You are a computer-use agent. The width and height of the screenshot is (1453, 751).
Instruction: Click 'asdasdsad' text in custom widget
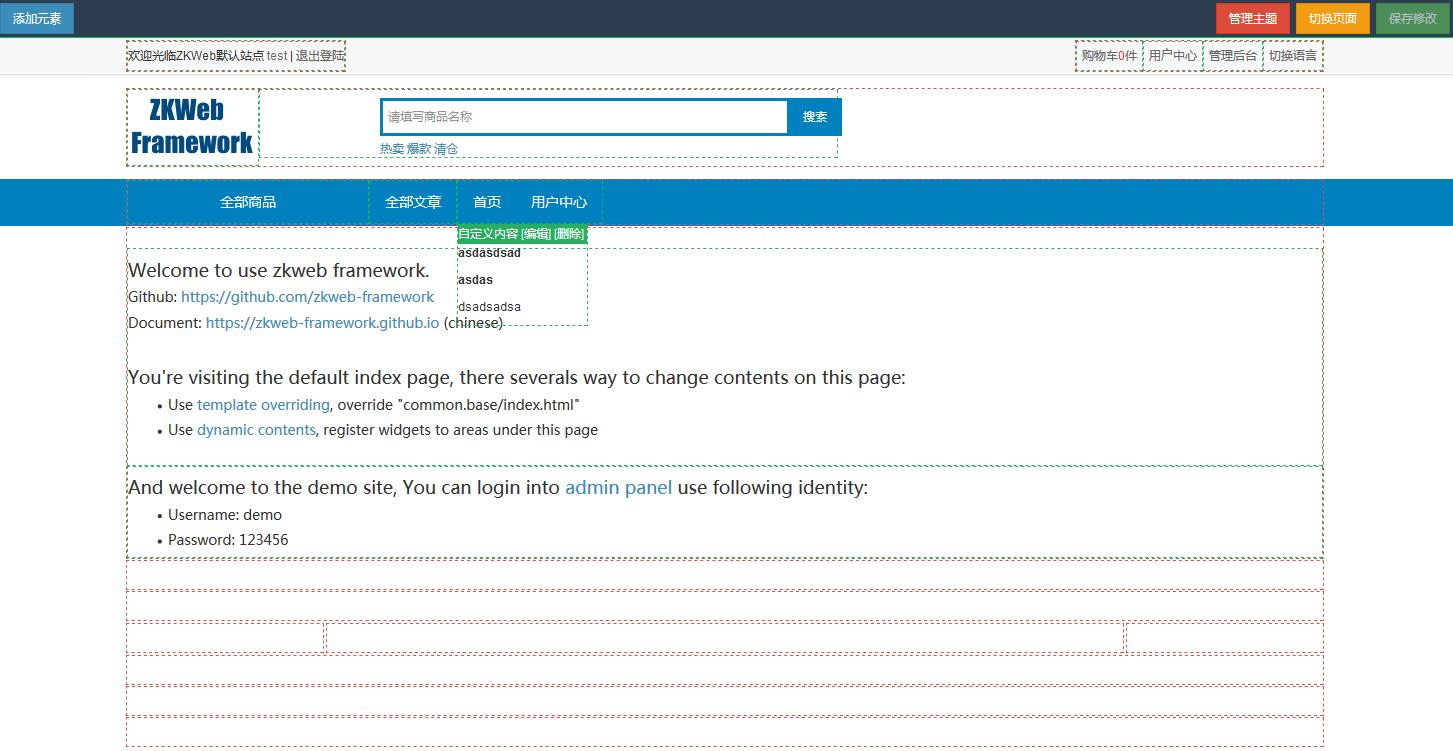click(x=489, y=253)
